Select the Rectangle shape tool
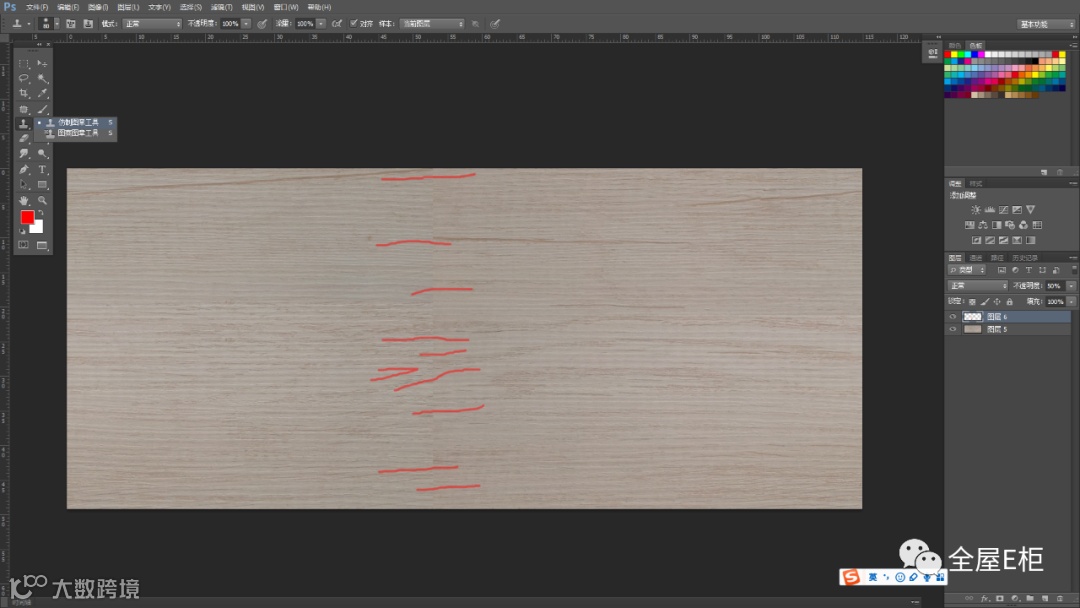The height and width of the screenshot is (608, 1080). point(42,185)
